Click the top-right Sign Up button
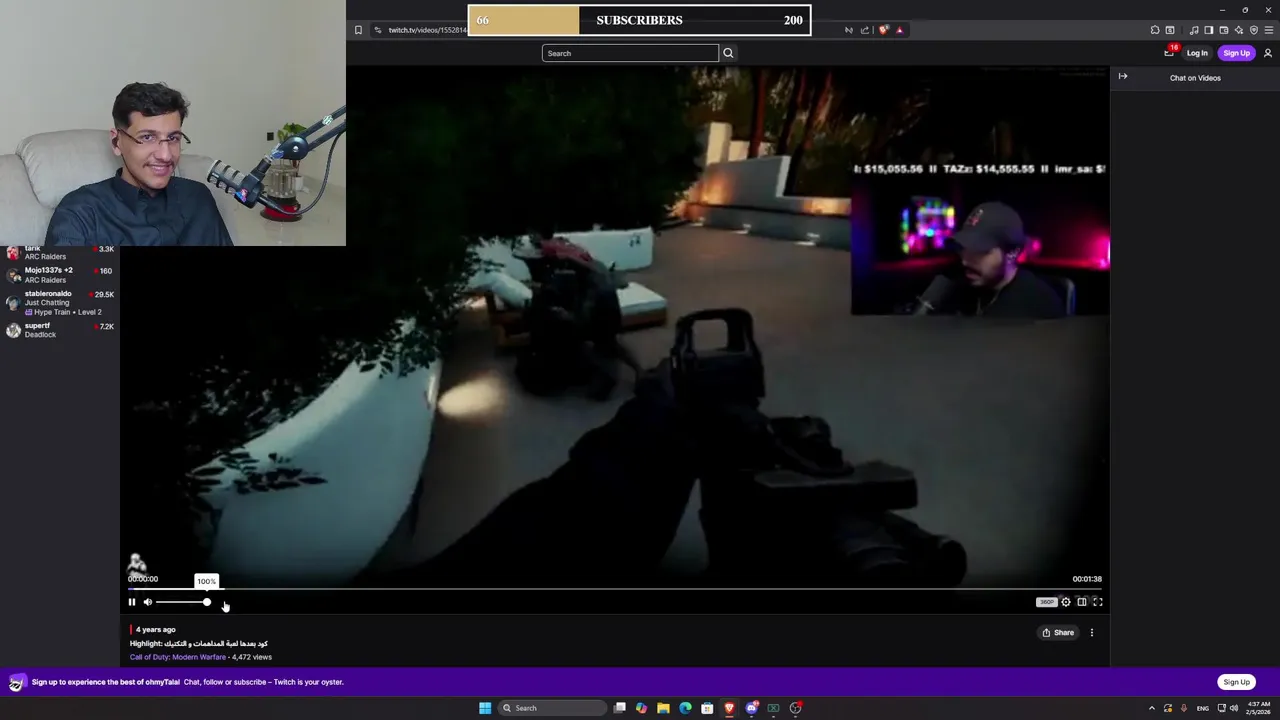 (x=1237, y=53)
